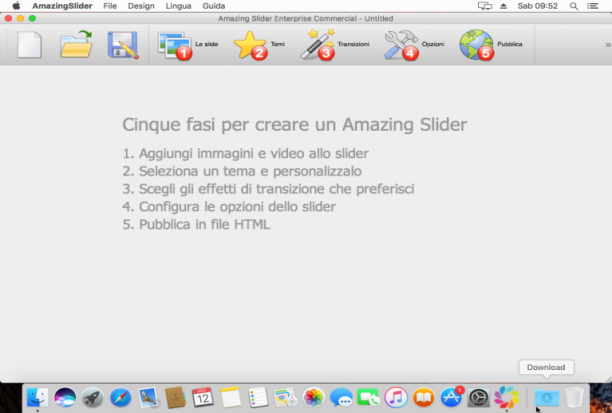Save project with the floppy disk icon

123,45
